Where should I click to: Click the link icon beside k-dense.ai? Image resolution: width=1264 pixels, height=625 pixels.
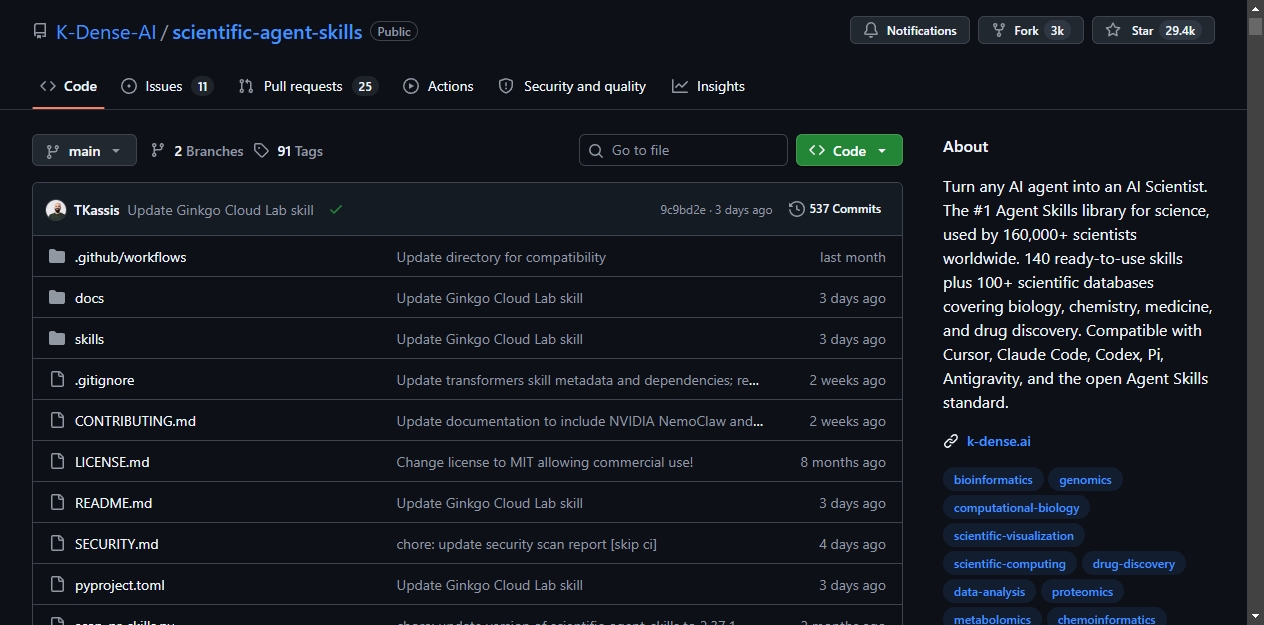[951, 441]
